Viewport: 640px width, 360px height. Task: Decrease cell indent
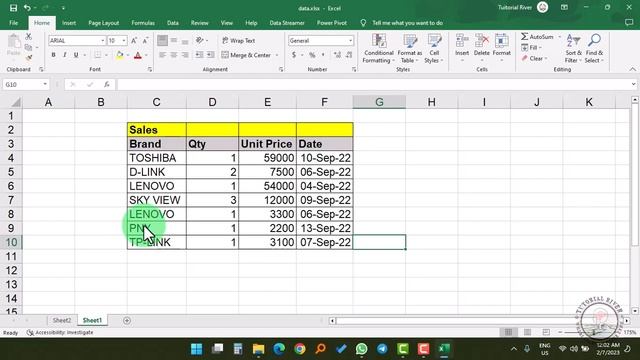tap(199, 55)
